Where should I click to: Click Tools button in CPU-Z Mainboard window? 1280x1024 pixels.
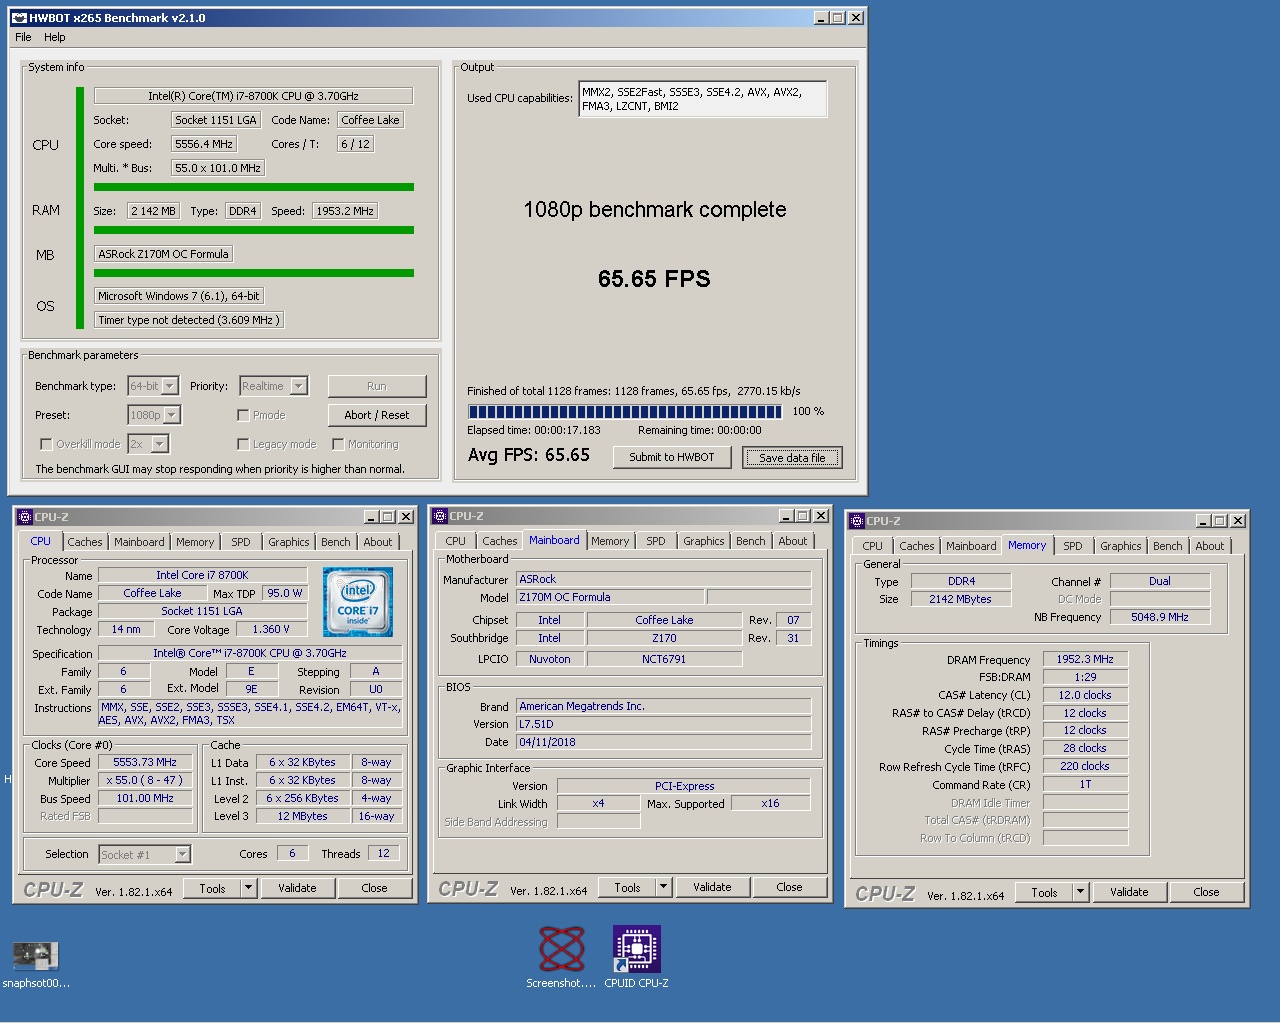pos(627,887)
